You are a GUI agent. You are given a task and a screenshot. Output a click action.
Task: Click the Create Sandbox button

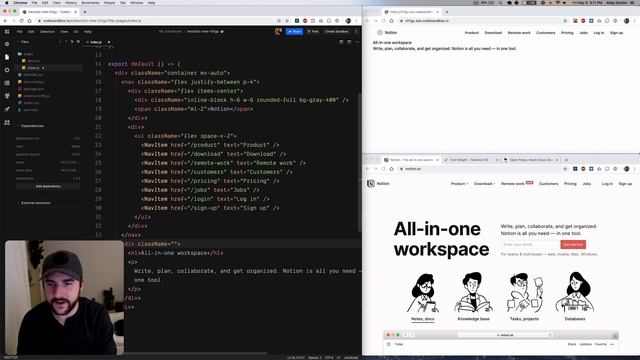(x=337, y=31)
